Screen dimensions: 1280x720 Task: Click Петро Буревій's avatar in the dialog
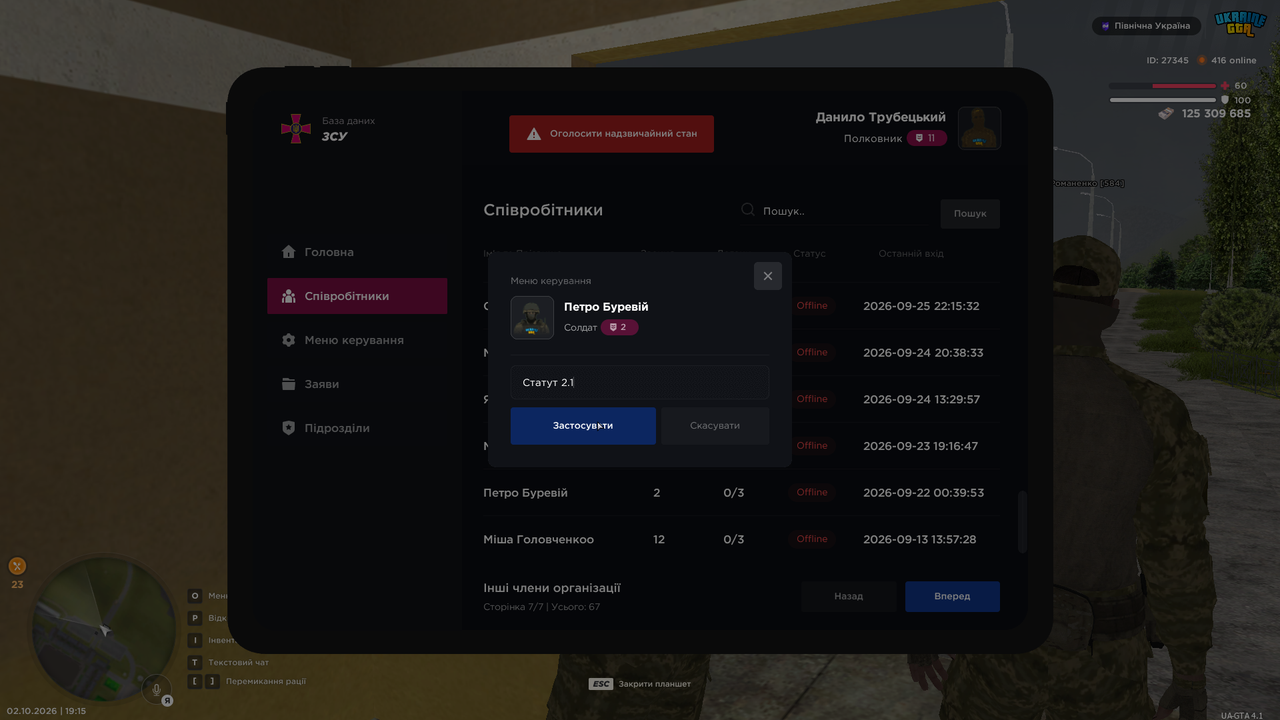532,318
